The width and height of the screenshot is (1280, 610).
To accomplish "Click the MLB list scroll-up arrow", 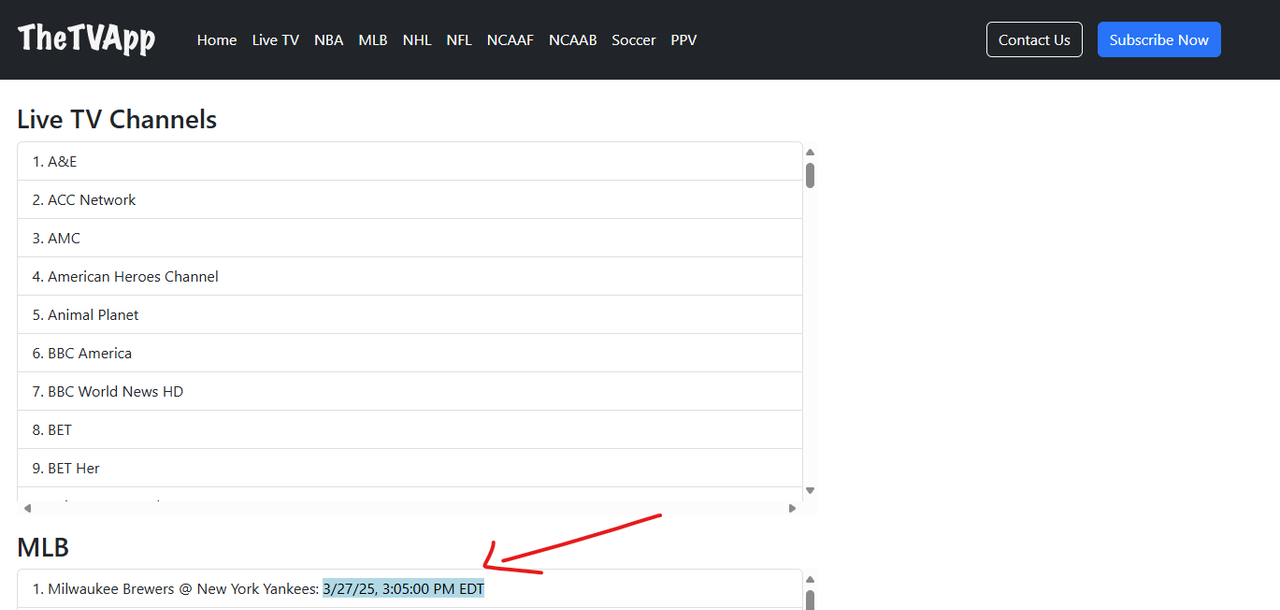I will point(810,580).
